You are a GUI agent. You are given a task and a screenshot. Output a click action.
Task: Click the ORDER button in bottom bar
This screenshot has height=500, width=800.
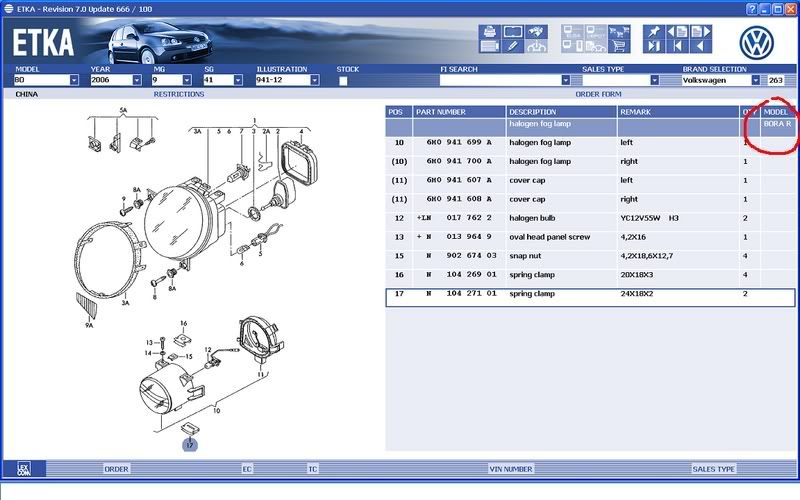tap(117, 468)
